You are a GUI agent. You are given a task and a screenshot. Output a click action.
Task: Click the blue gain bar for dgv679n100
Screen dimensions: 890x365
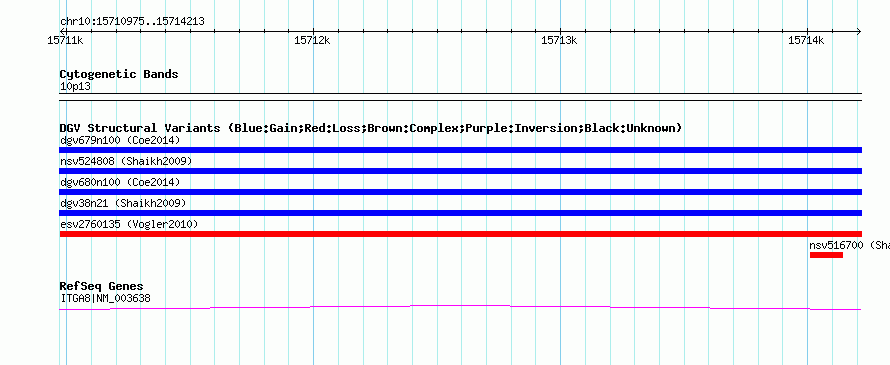pyautogui.click(x=460, y=150)
